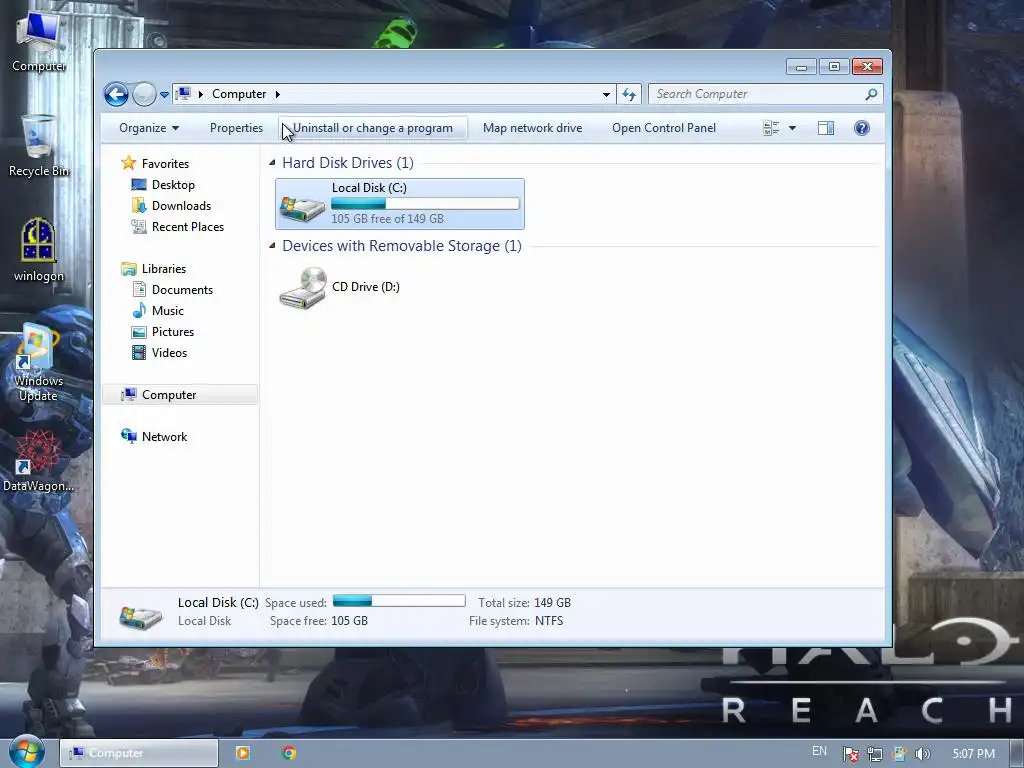Click the Computer breadcrumb in address bar
This screenshot has height=768, width=1024.
pos(239,94)
